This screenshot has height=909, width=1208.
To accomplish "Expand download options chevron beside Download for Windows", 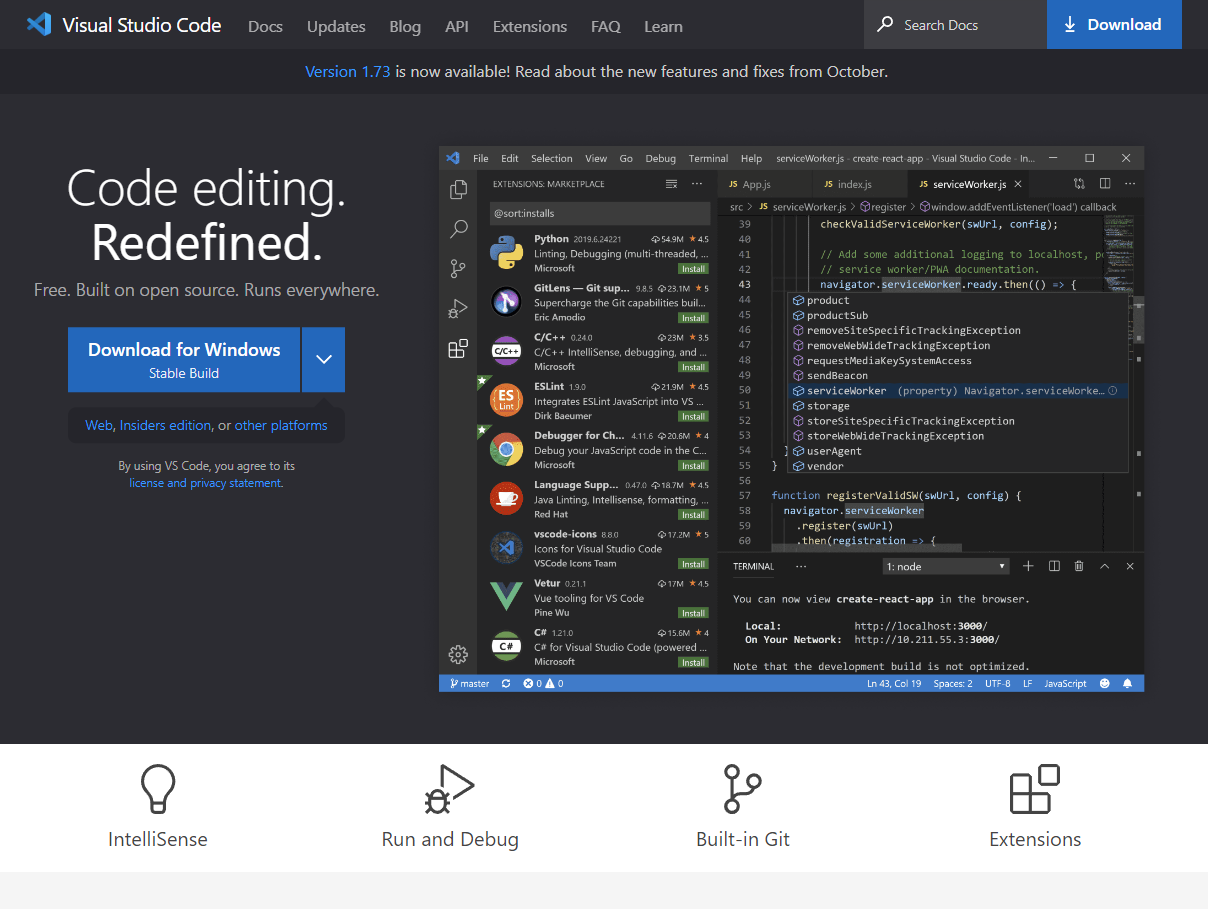I will tap(324, 359).
